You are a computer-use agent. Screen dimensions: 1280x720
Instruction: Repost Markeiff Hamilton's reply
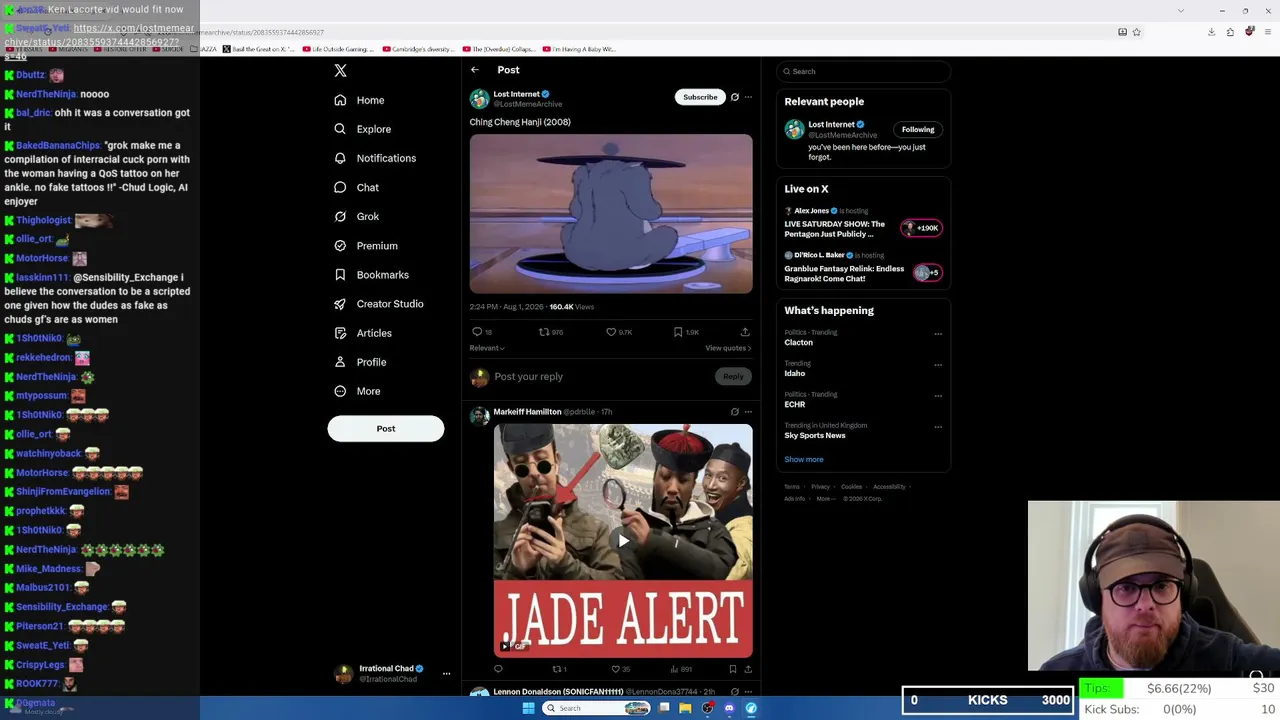tap(557, 669)
